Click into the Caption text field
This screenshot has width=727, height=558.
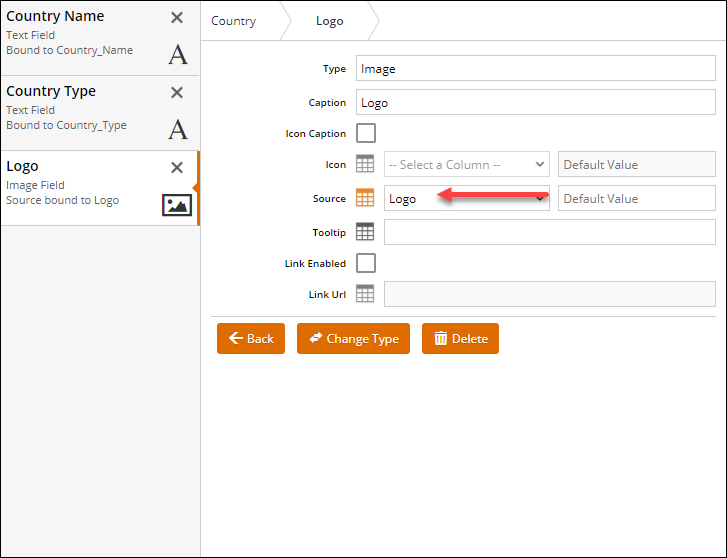coord(535,103)
